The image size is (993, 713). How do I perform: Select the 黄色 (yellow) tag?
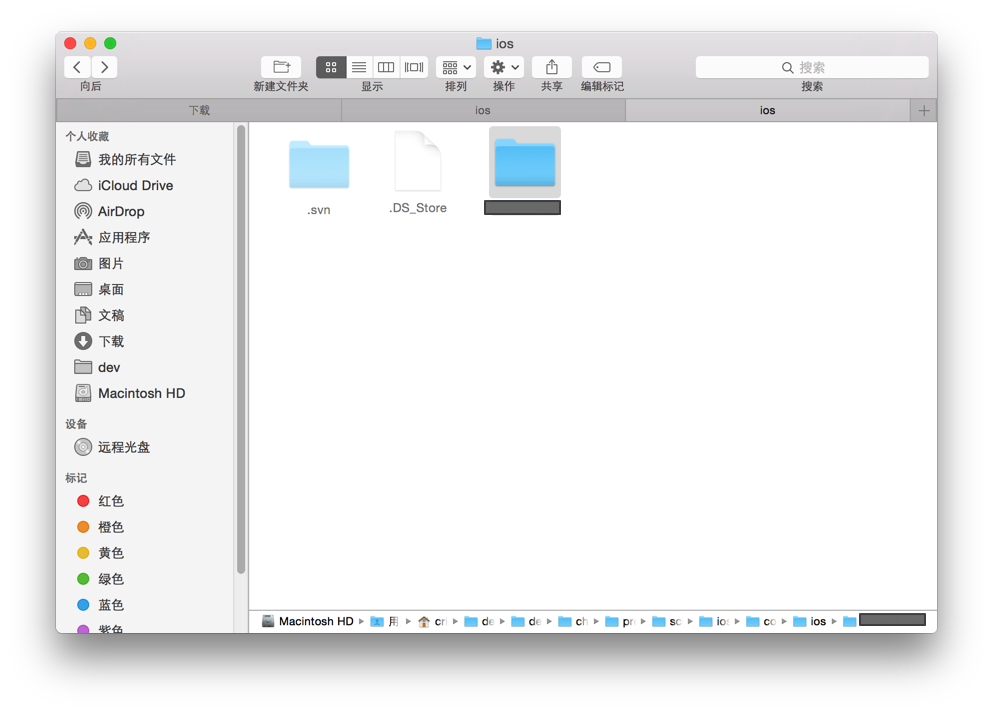[101, 553]
